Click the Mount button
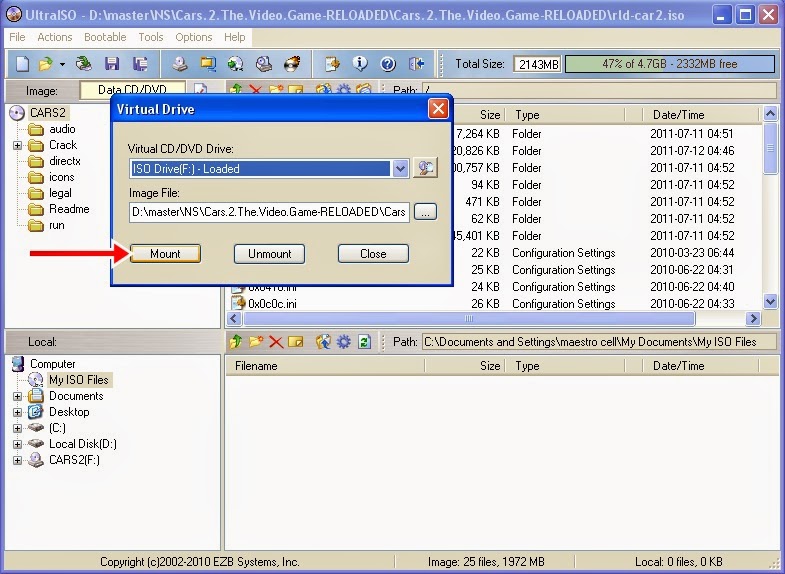 (165, 254)
